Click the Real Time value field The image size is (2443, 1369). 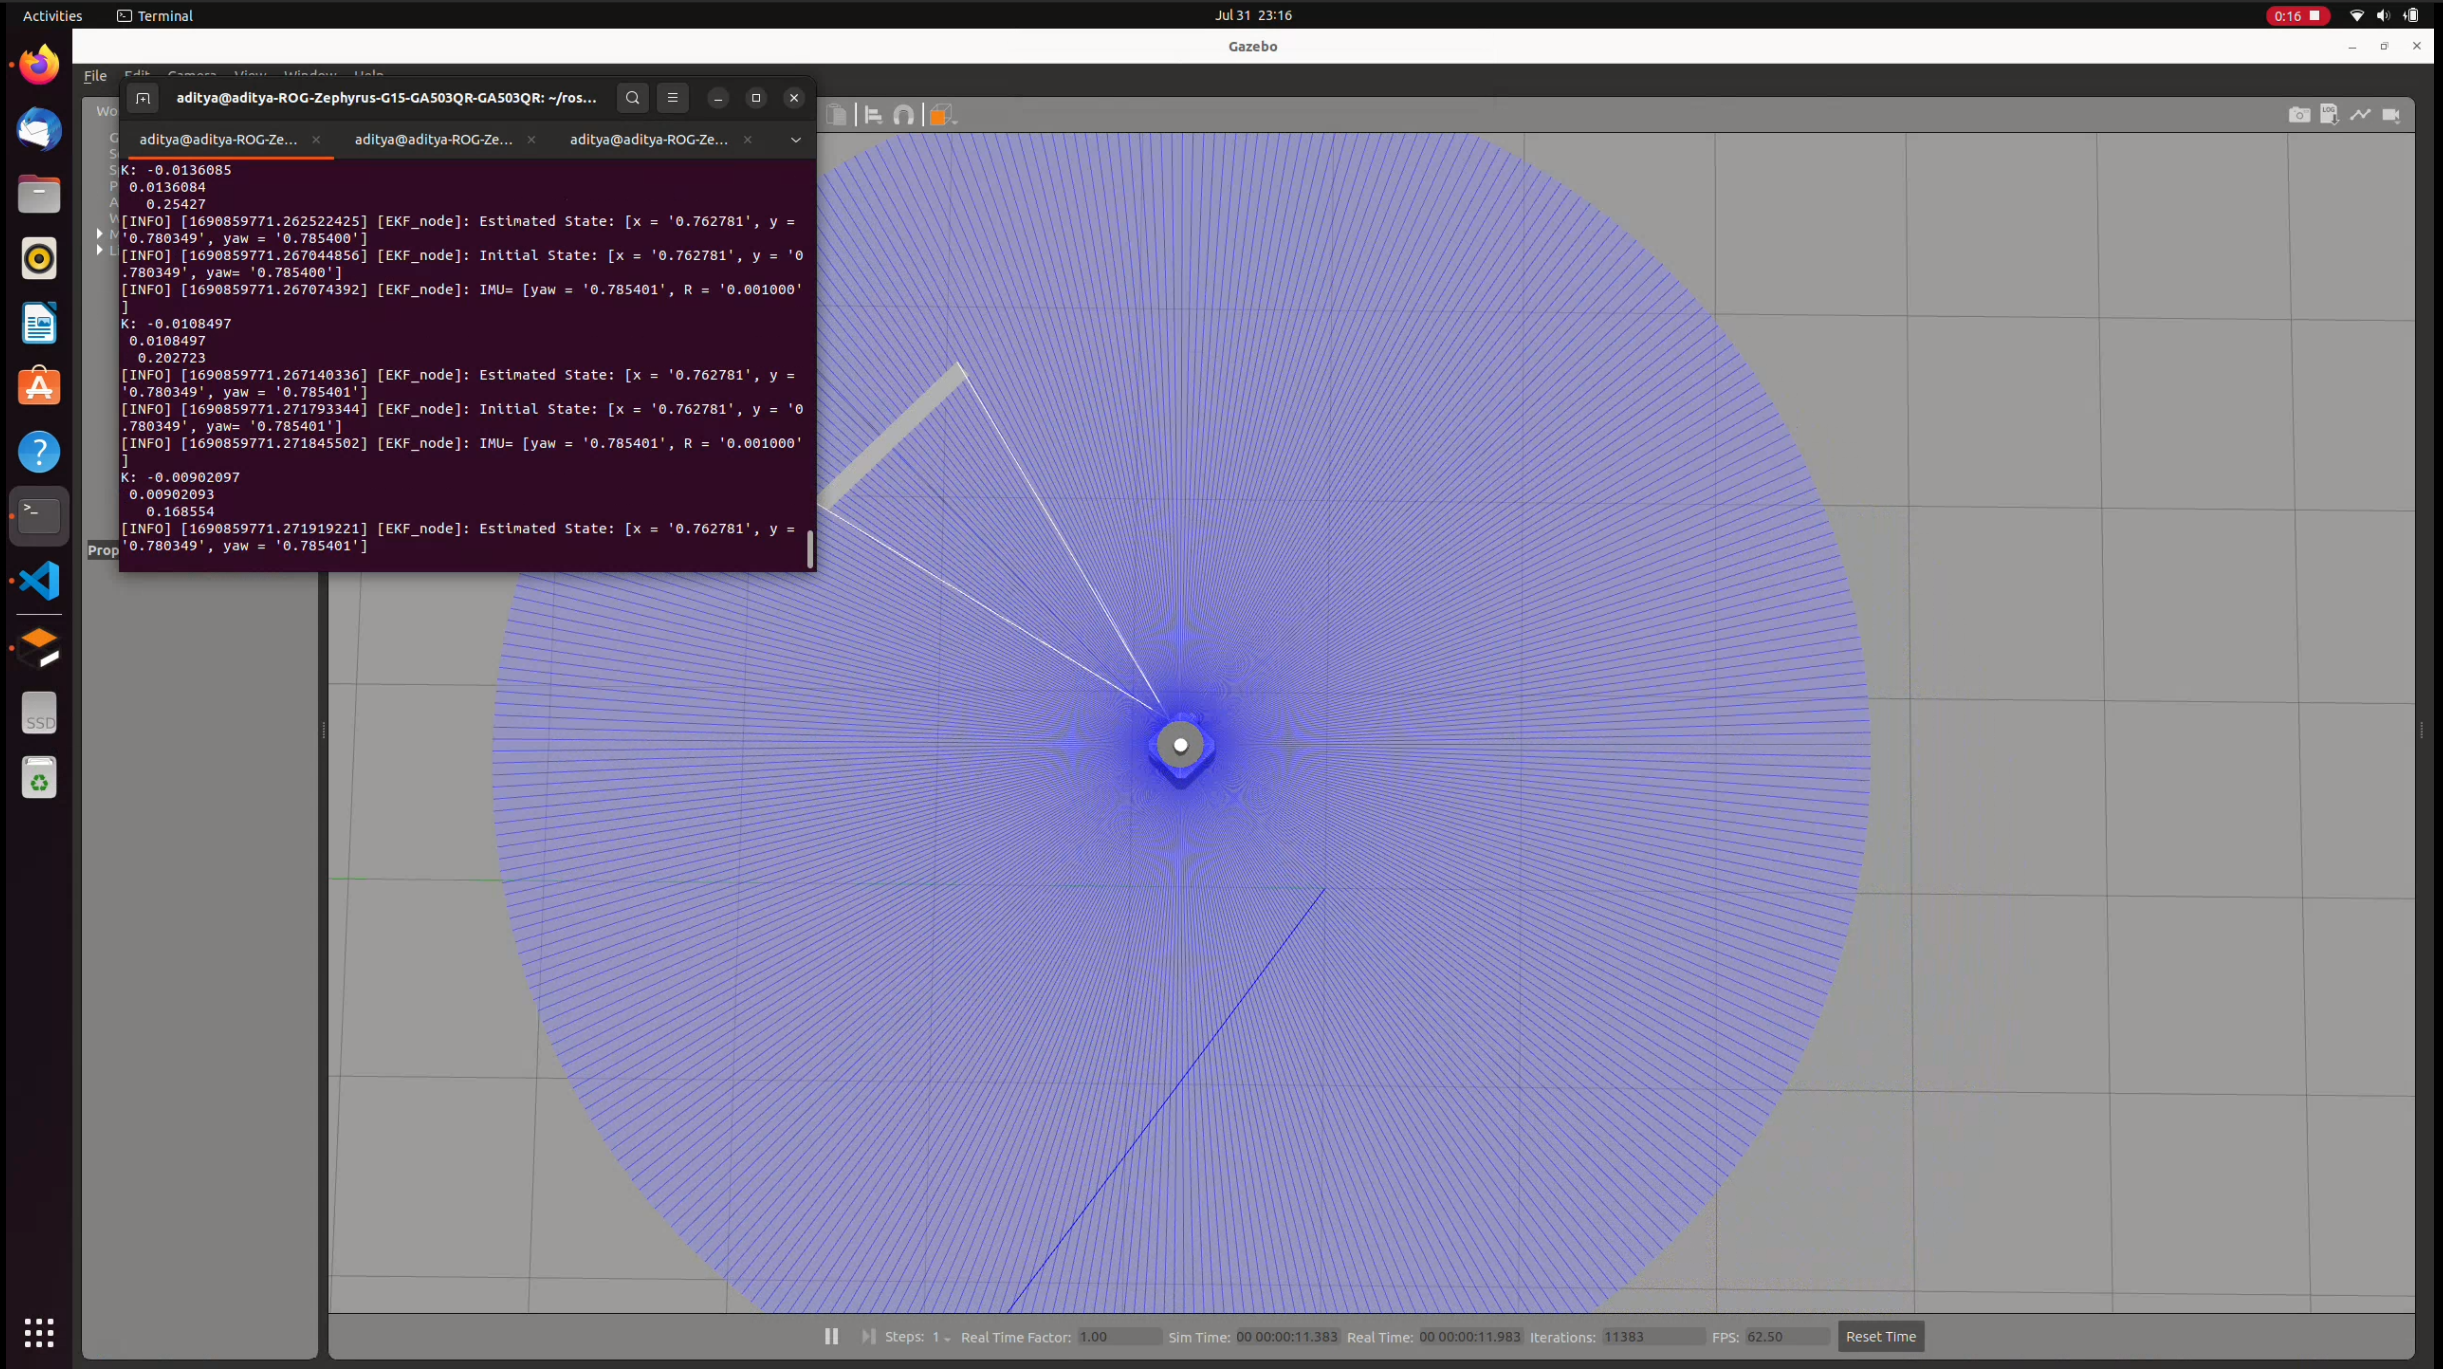coord(1470,1337)
